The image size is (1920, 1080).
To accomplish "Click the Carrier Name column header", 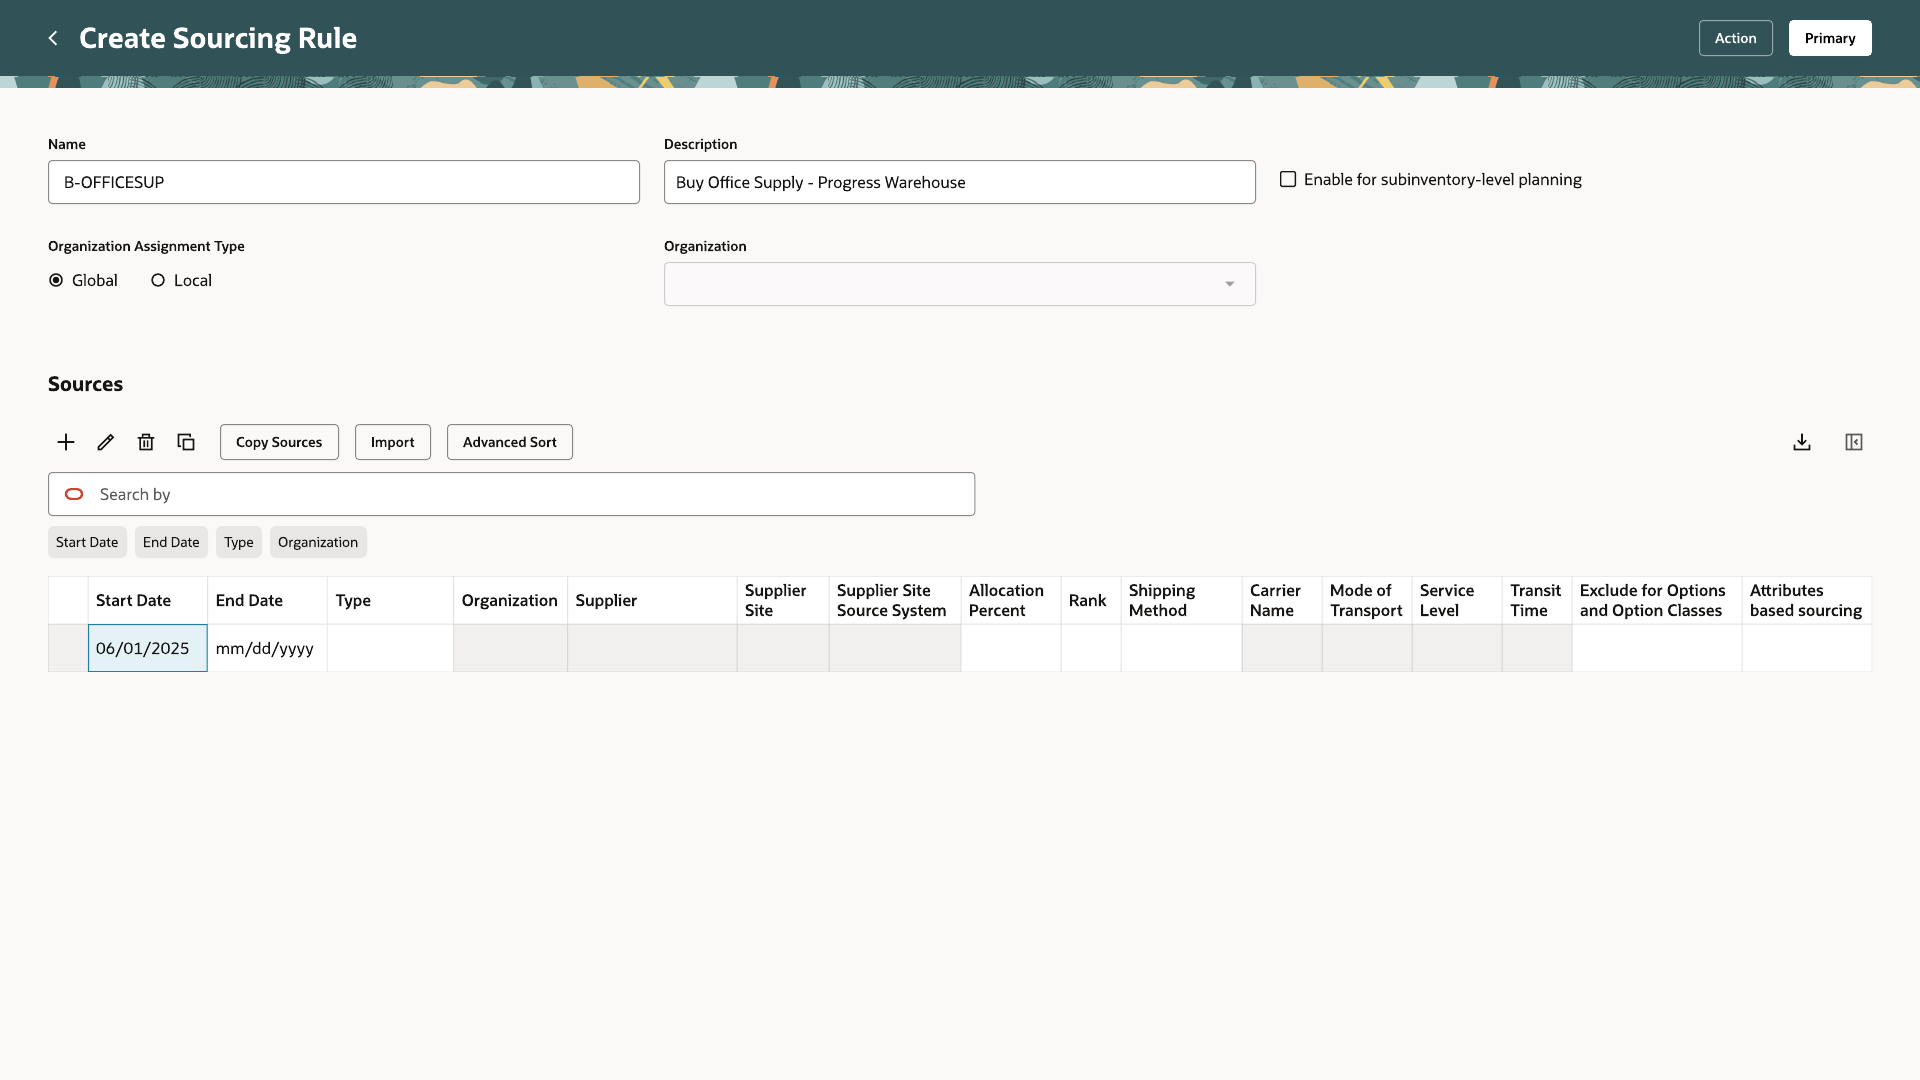I will (x=1282, y=600).
